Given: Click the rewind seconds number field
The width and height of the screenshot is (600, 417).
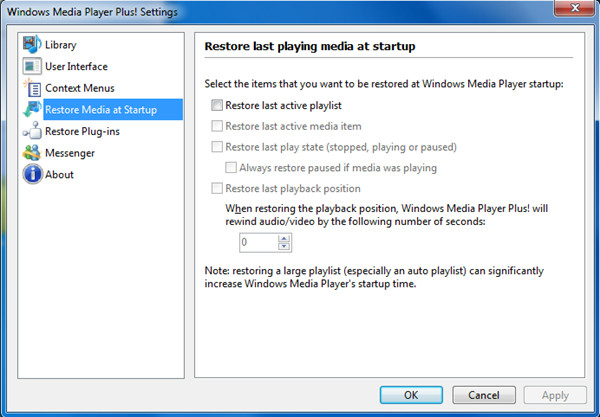Looking at the screenshot, I should pos(259,243).
